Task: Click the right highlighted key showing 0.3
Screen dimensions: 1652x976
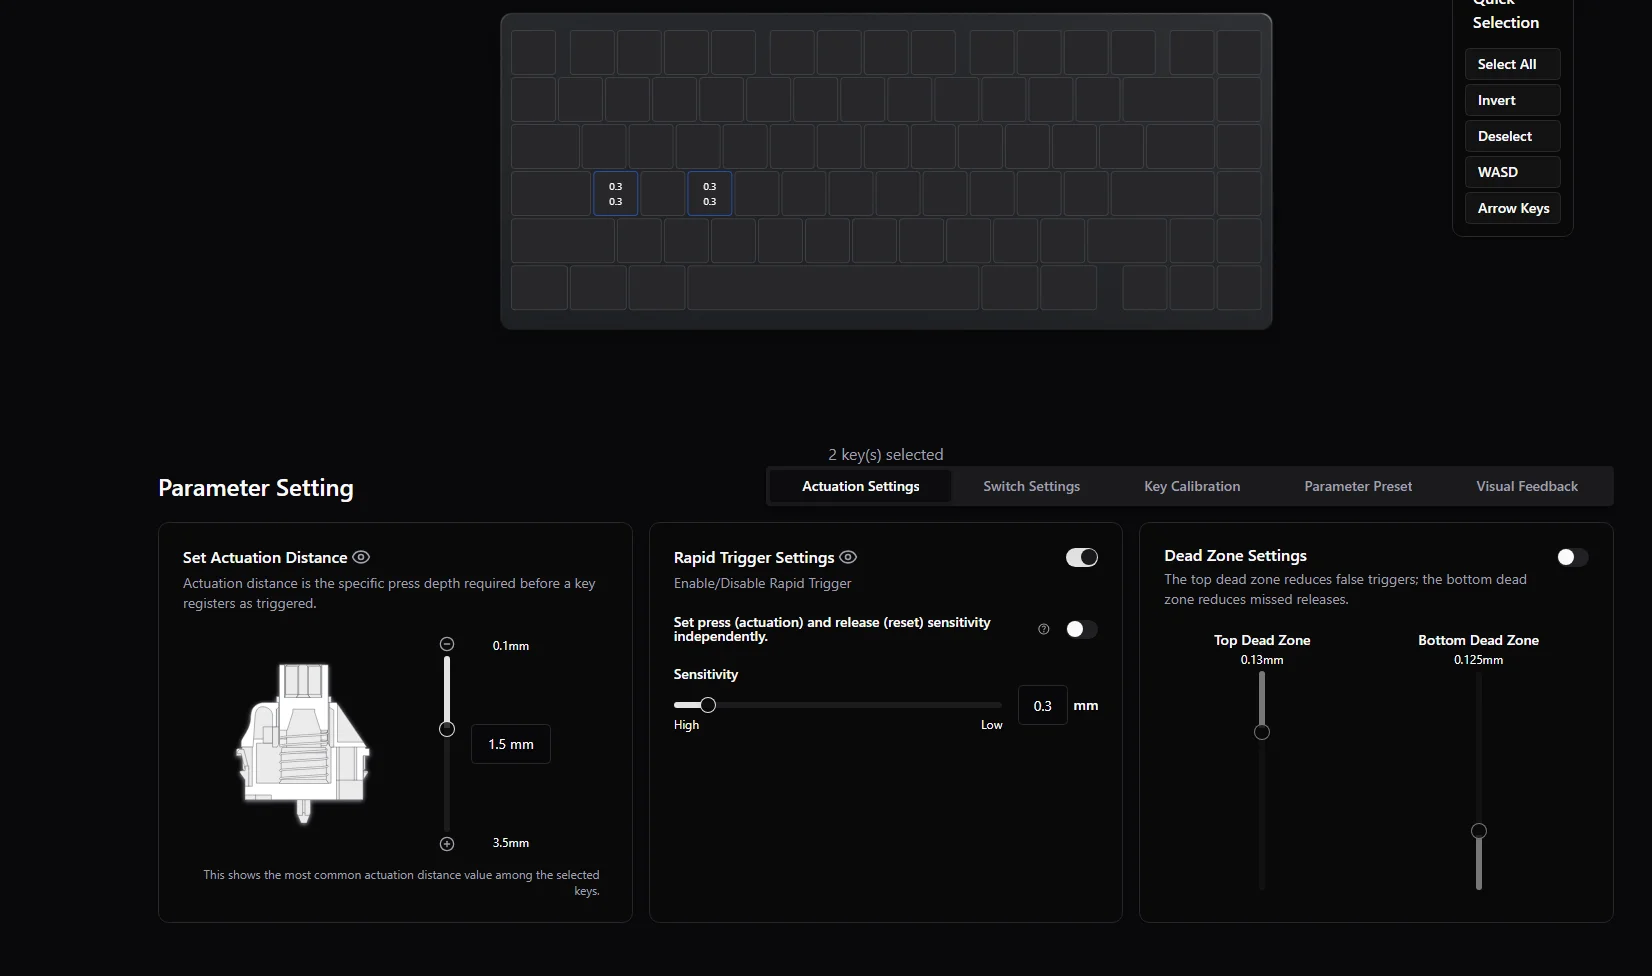Action: click(709, 194)
